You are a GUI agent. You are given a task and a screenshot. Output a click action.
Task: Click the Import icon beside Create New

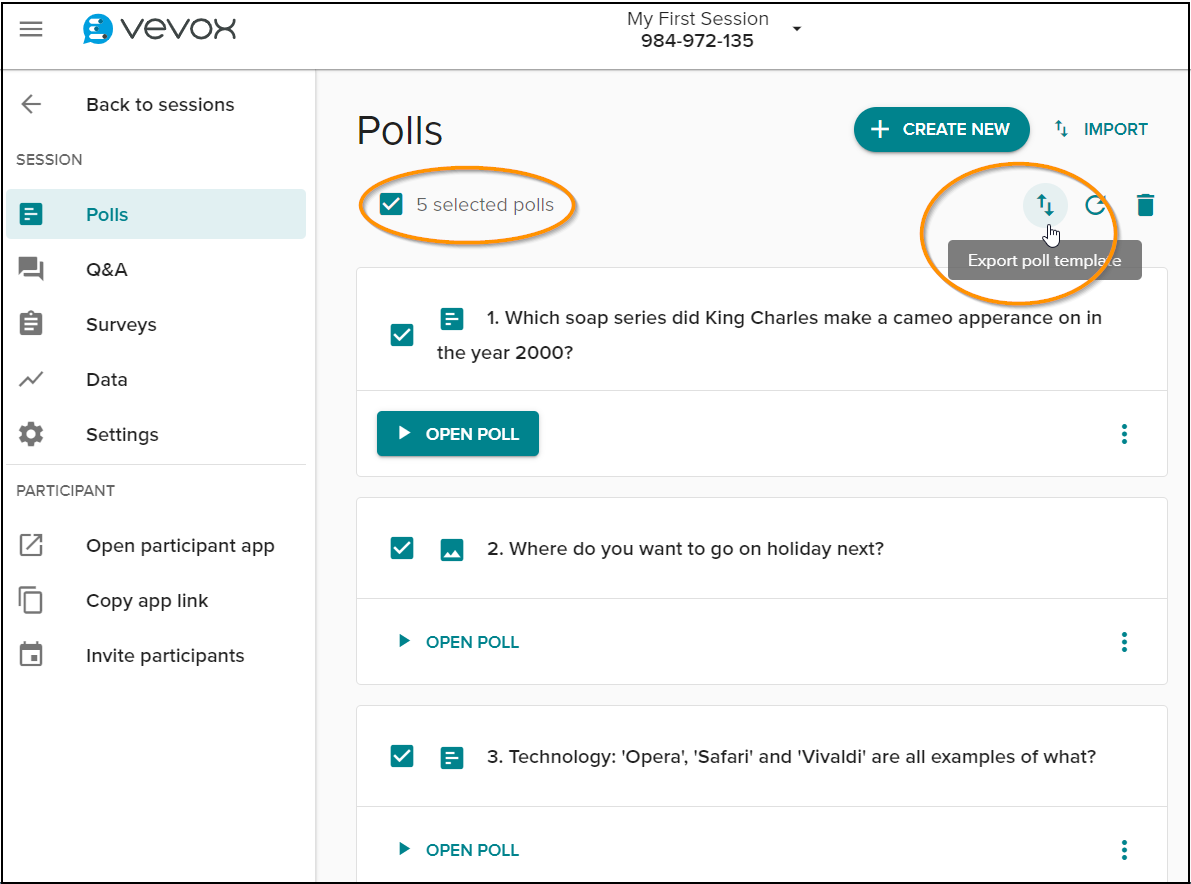(1059, 129)
